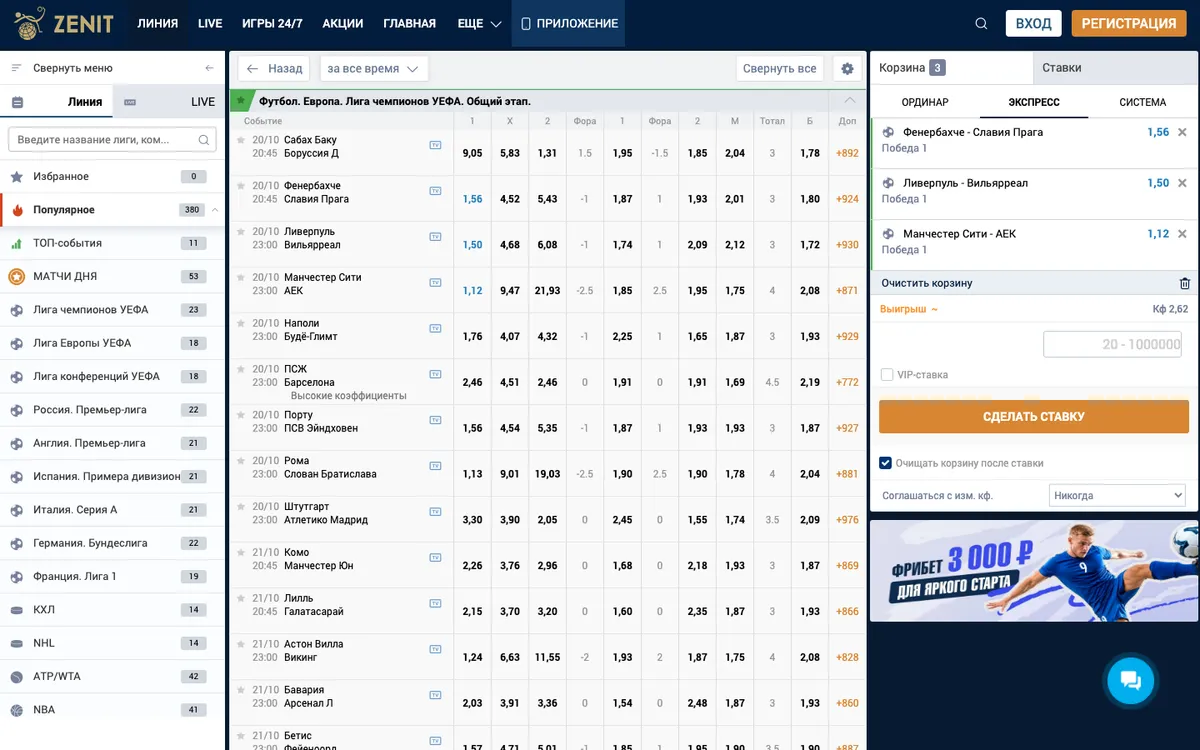Viewport: 1200px width, 750px height.
Task: Click the РЕГИСТРАЦИЯ button
Action: (1129, 24)
